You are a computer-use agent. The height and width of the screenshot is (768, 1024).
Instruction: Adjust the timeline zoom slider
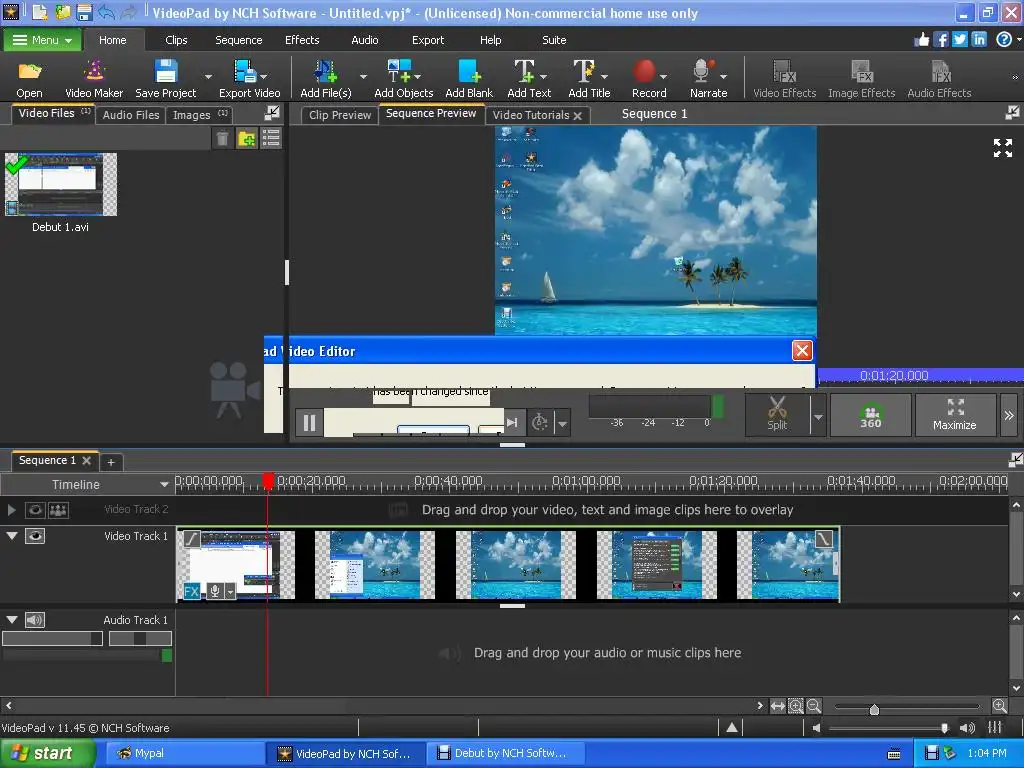pyautogui.click(x=874, y=709)
